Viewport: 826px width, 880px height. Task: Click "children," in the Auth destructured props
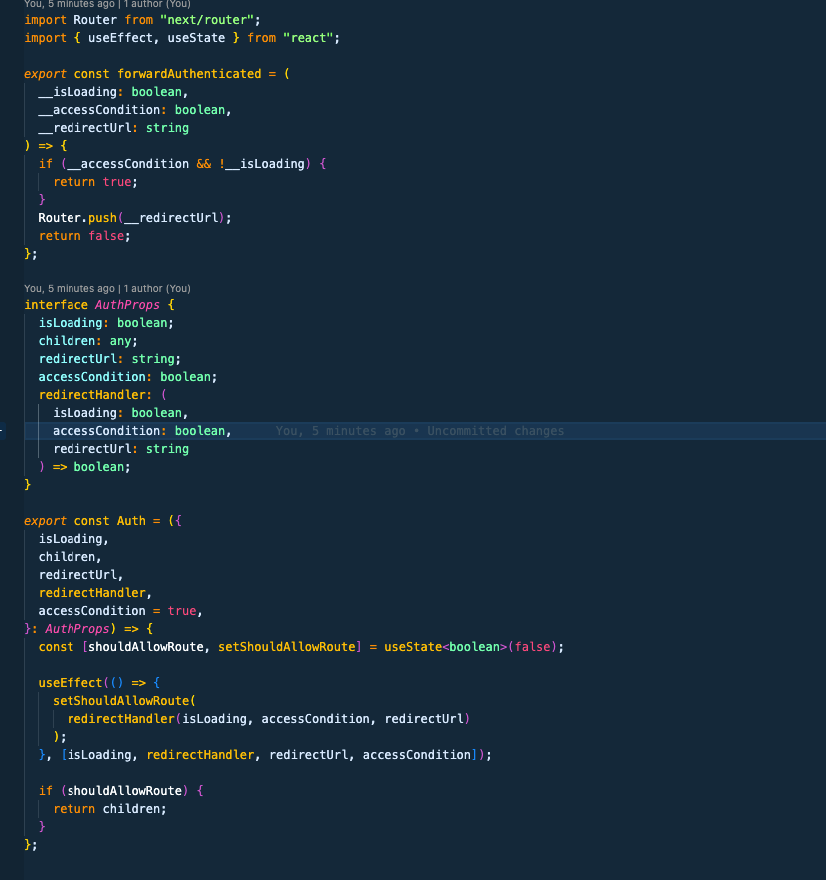[70, 557]
